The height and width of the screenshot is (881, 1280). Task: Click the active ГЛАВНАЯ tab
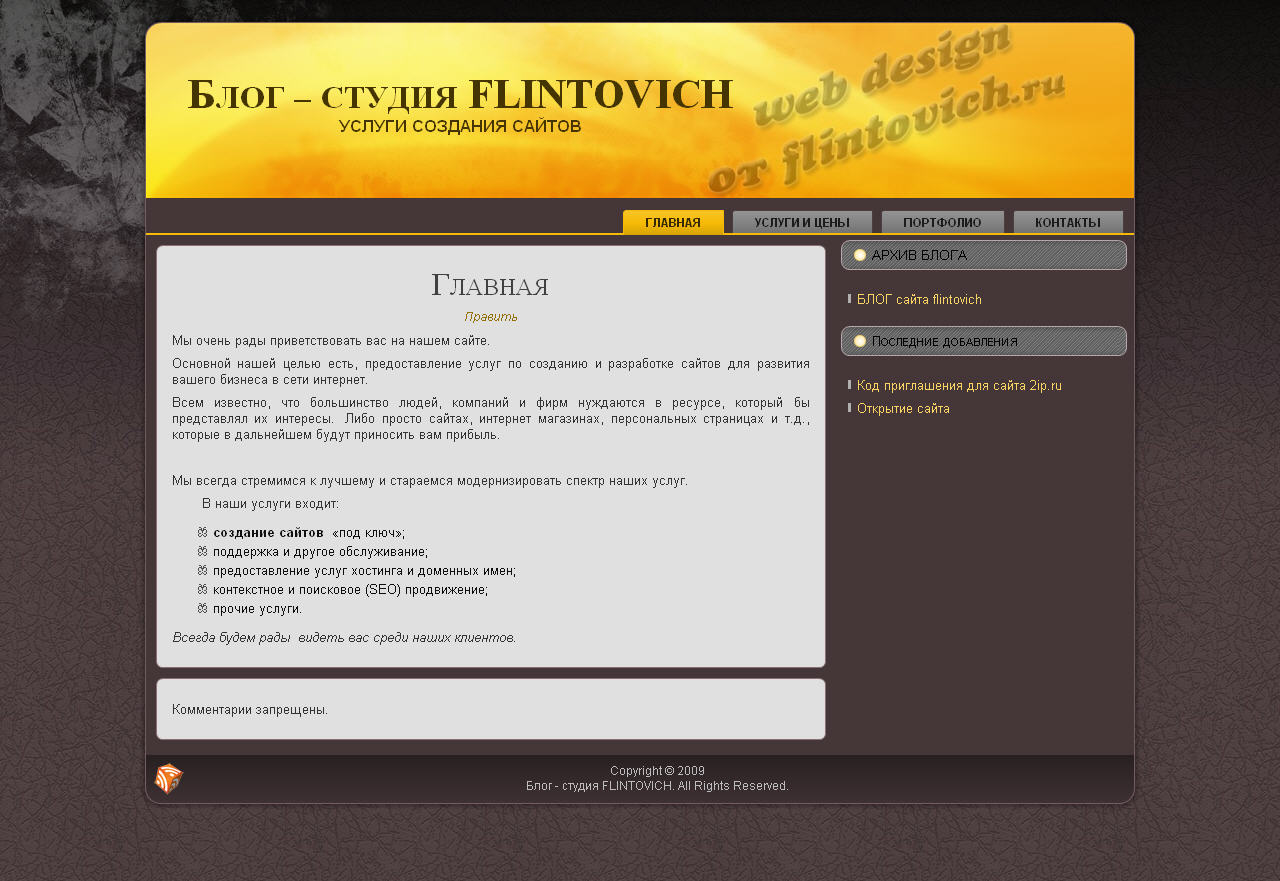point(673,221)
